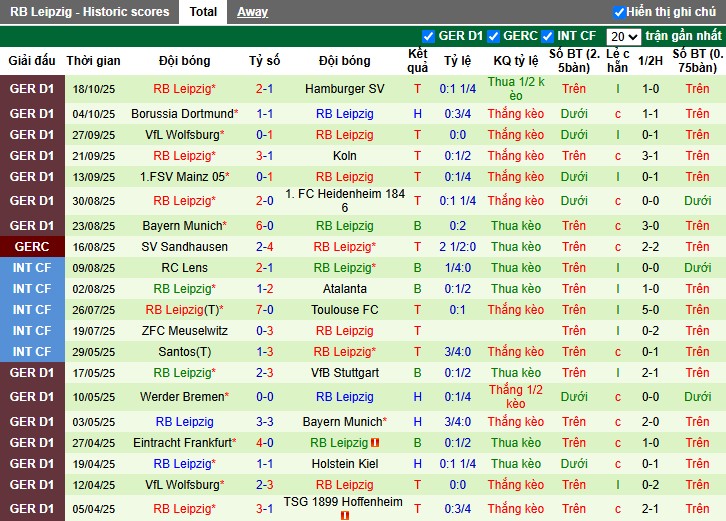Click the 2-1 score for Hamburger SV match

[x=264, y=88]
